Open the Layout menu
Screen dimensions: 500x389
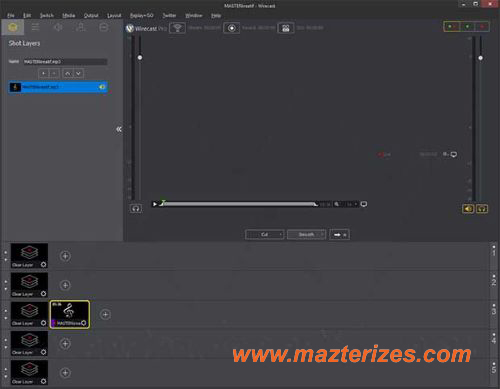pyautogui.click(x=114, y=15)
